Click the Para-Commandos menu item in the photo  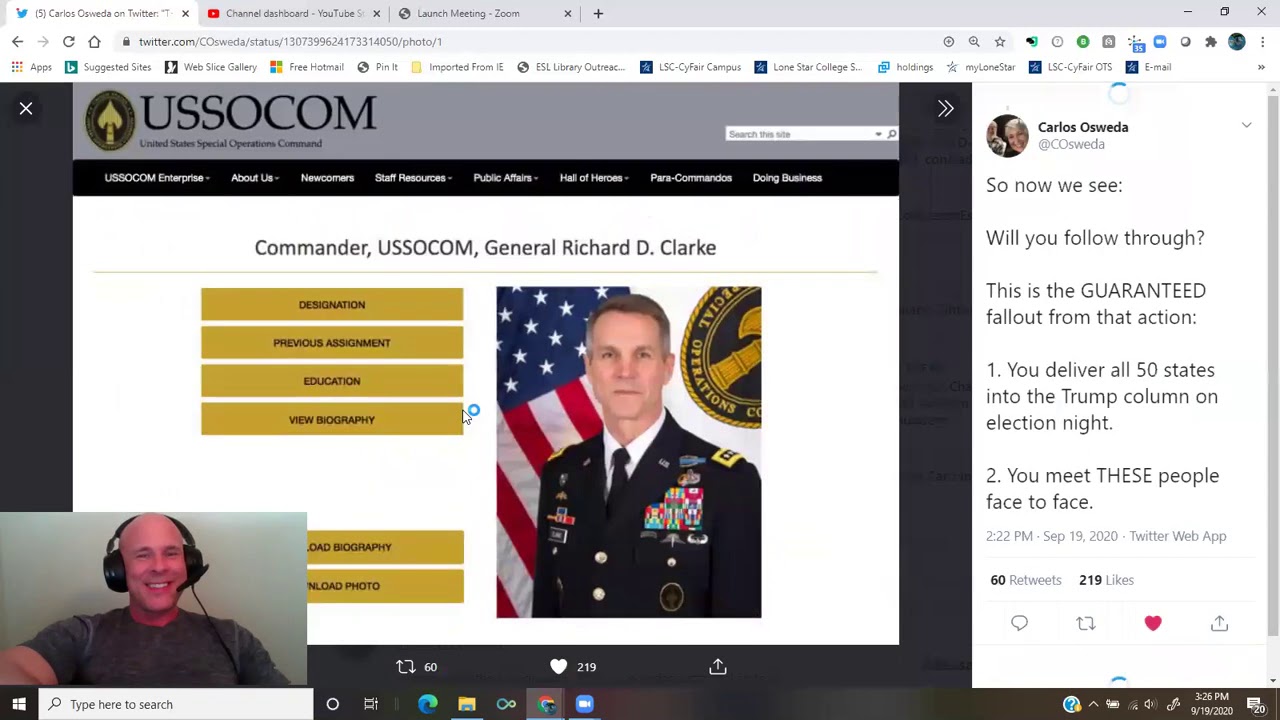(691, 178)
